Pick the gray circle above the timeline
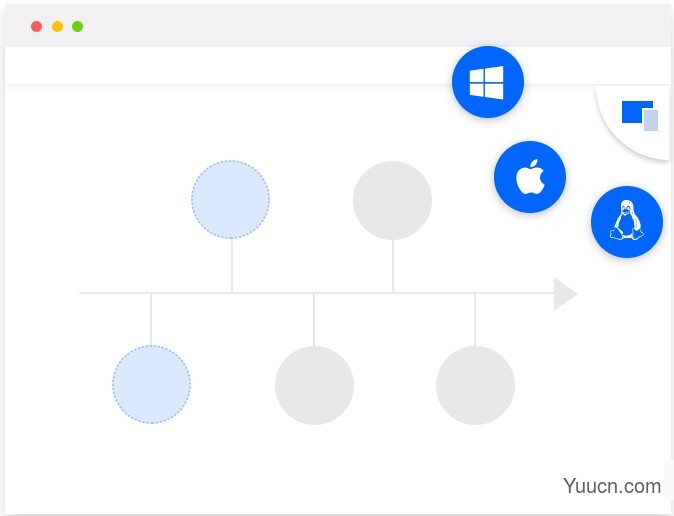Image resolution: width=674 pixels, height=516 pixels. click(x=392, y=200)
